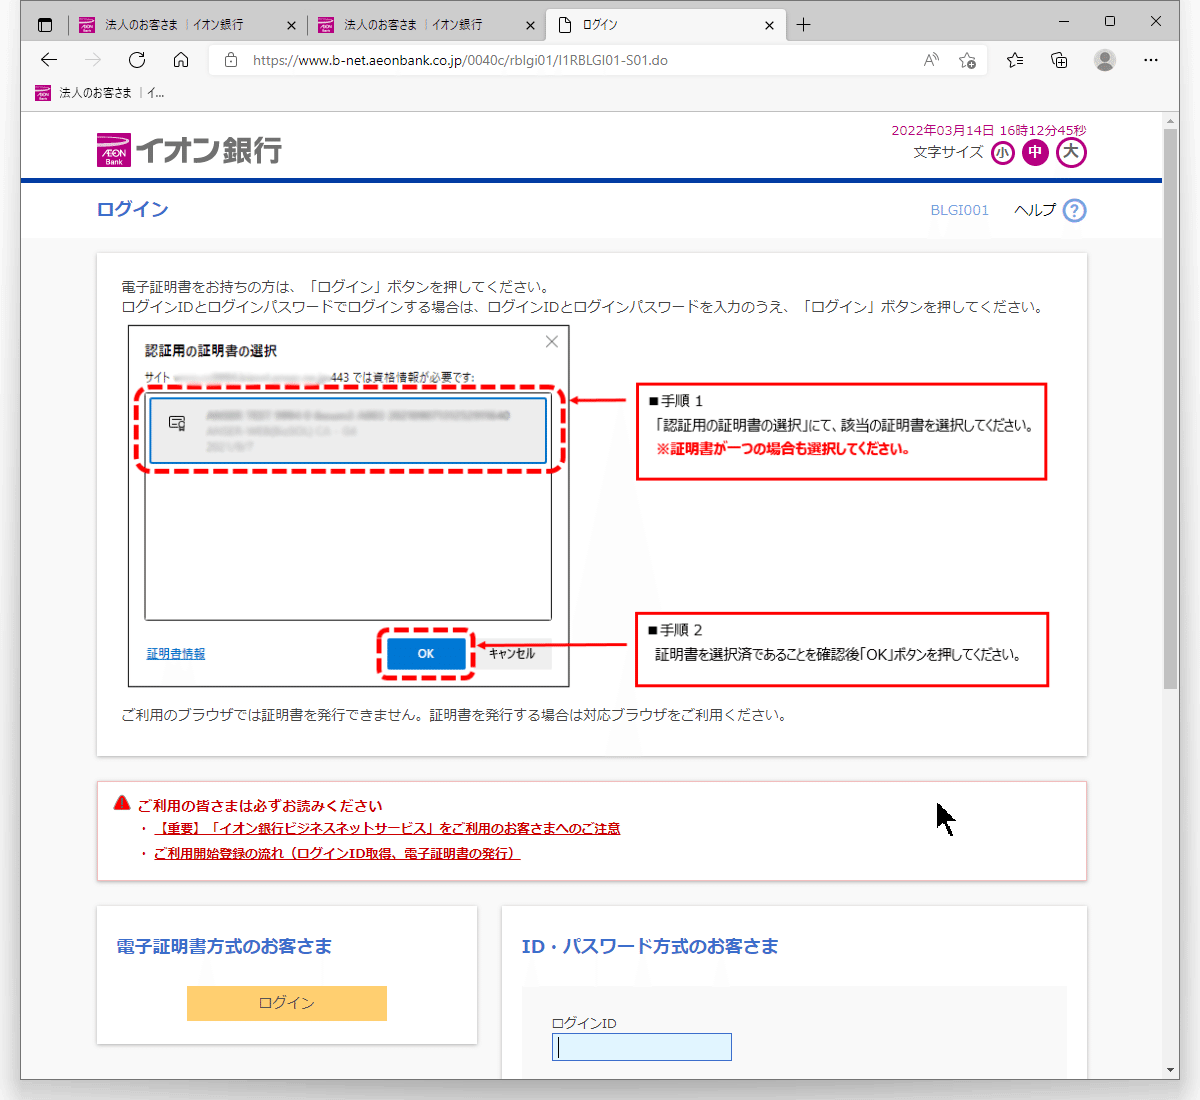This screenshot has height=1100, width=1200.
Task: Open a new browser tab
Action: point(804,25)
